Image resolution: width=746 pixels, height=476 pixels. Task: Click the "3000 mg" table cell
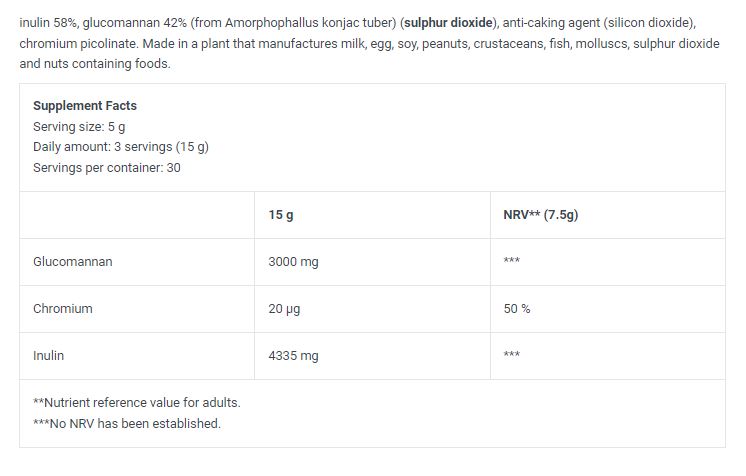point(293,262)
